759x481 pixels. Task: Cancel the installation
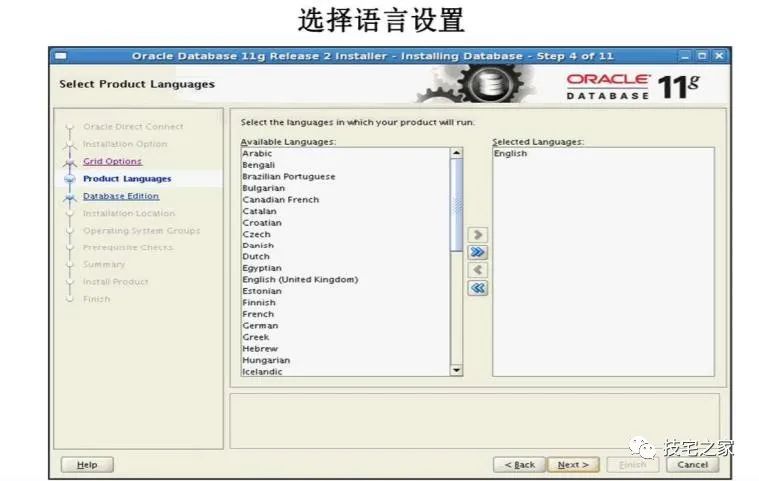[x=692, y=465]
